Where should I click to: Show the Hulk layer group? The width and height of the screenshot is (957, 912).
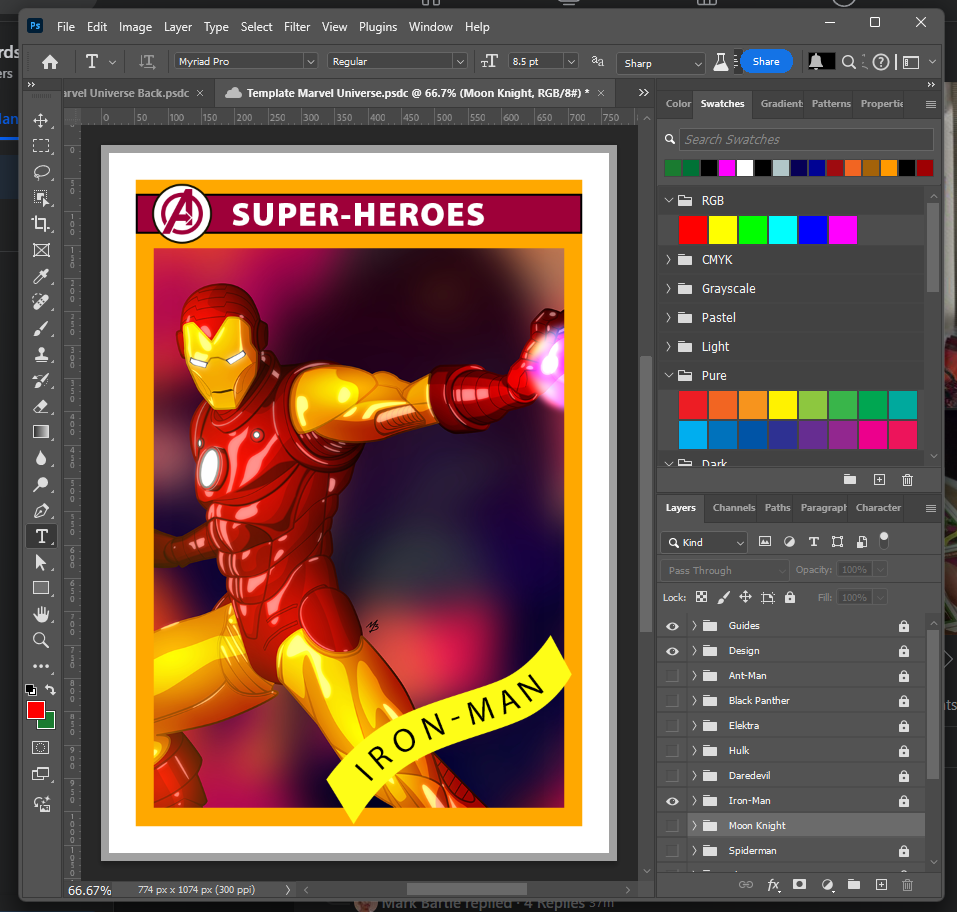672,751
